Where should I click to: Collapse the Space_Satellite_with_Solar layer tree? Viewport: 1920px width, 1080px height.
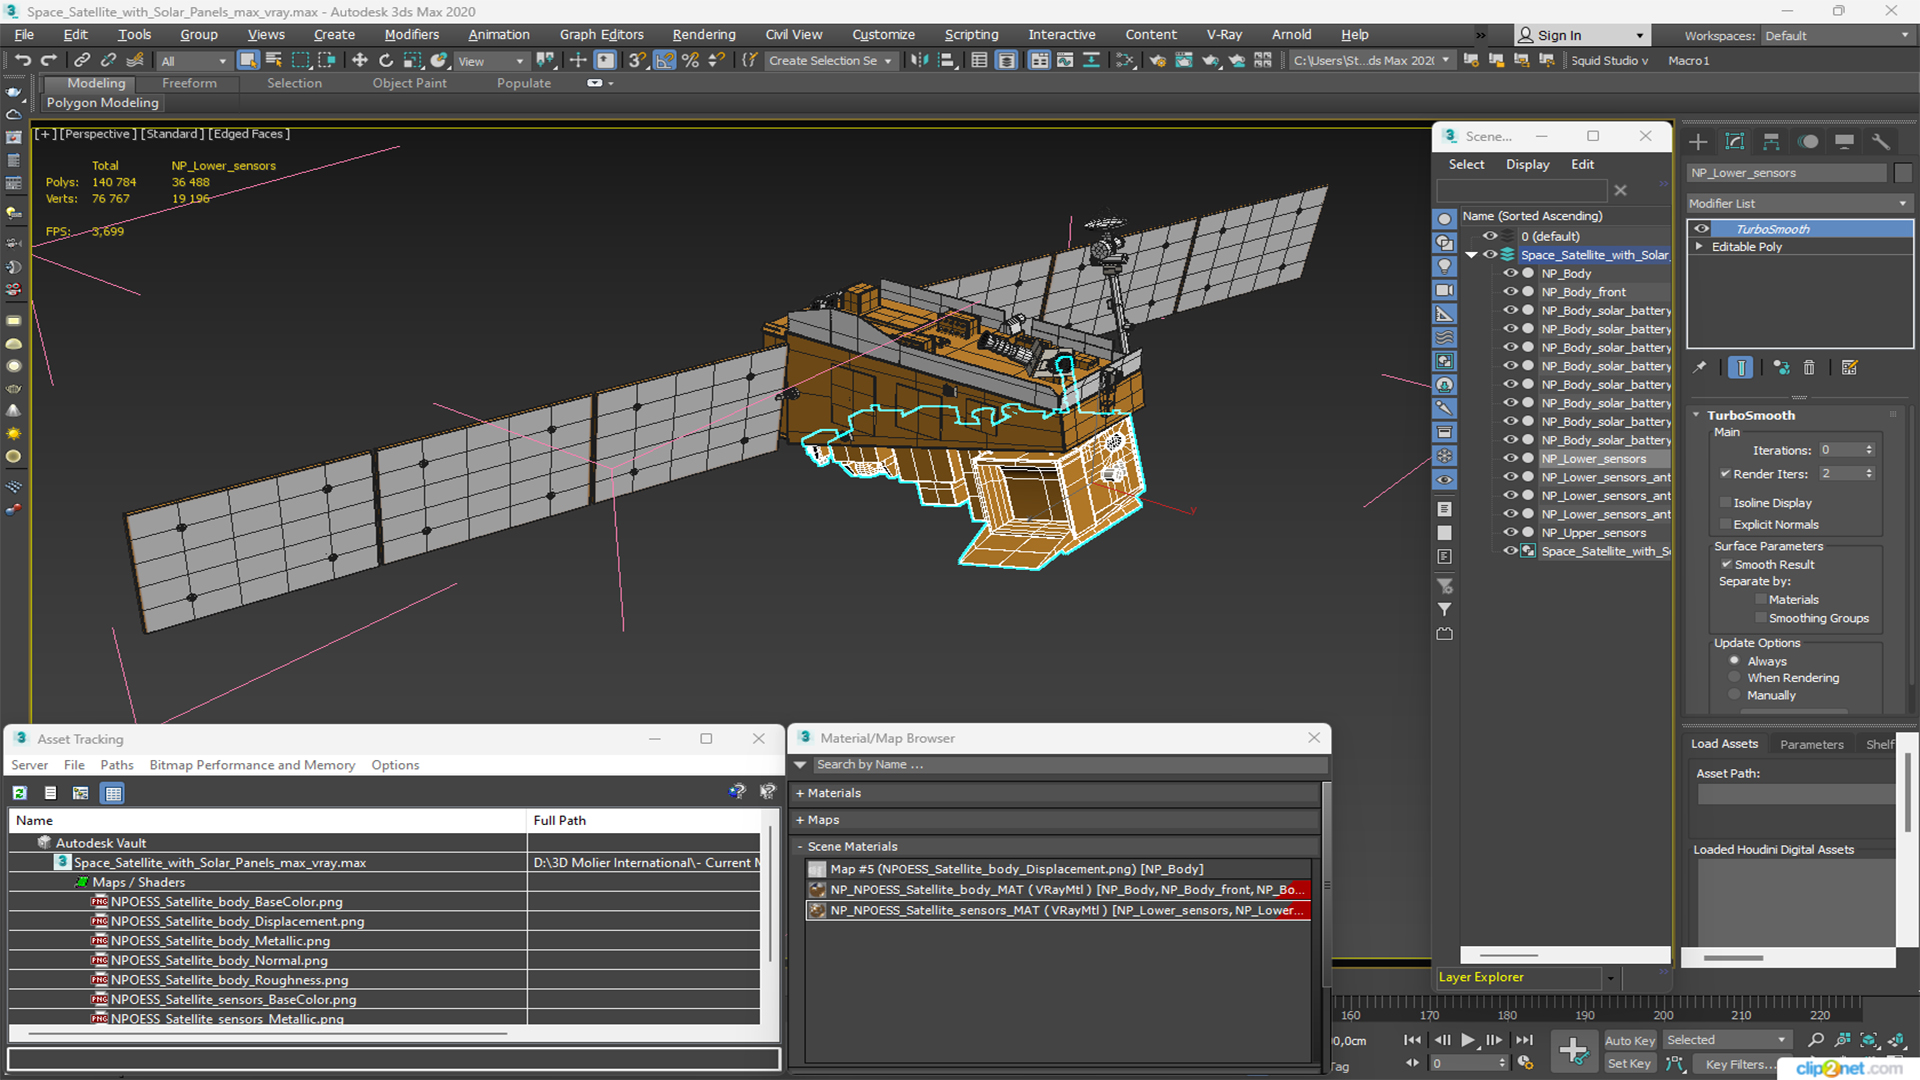click(1471, 255)
